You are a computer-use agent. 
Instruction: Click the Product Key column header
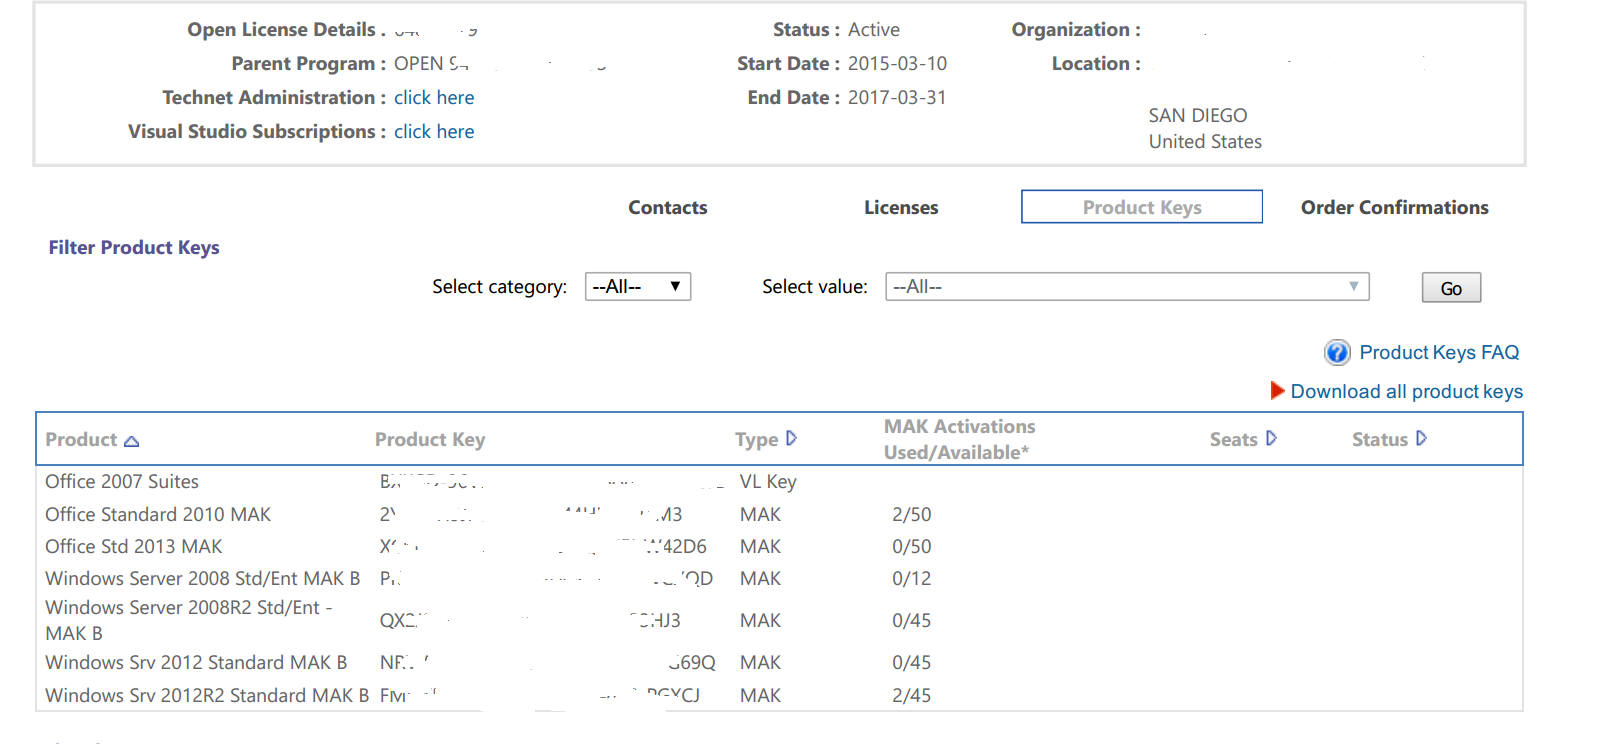(430, 439)
